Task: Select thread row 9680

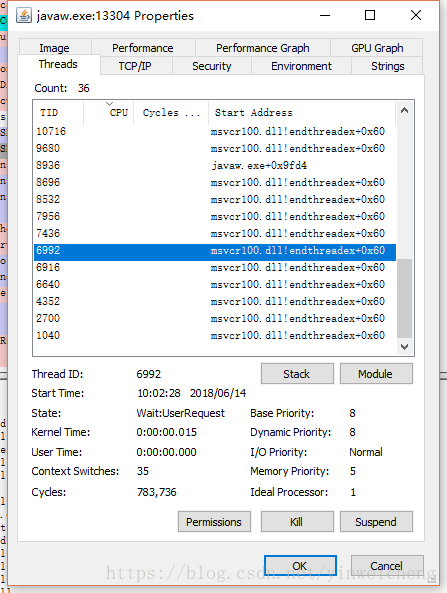Action: point(215,148)
